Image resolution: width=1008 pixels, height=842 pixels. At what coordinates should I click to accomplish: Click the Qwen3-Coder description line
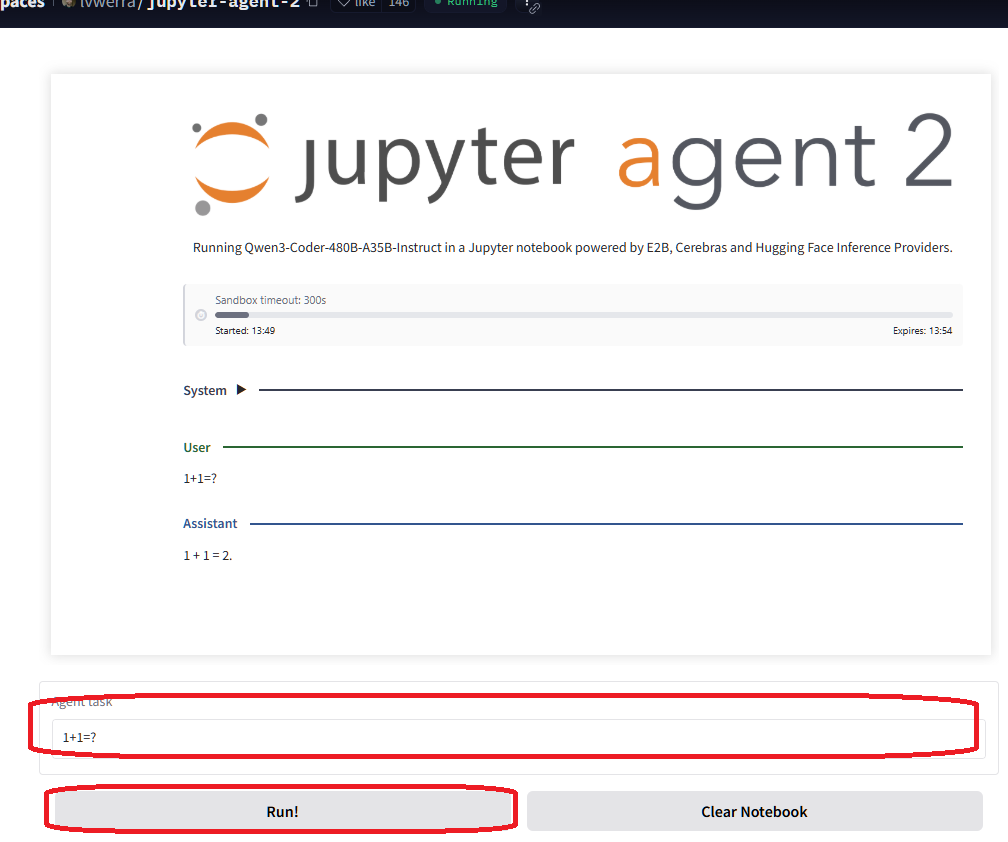tap(572, 247)
